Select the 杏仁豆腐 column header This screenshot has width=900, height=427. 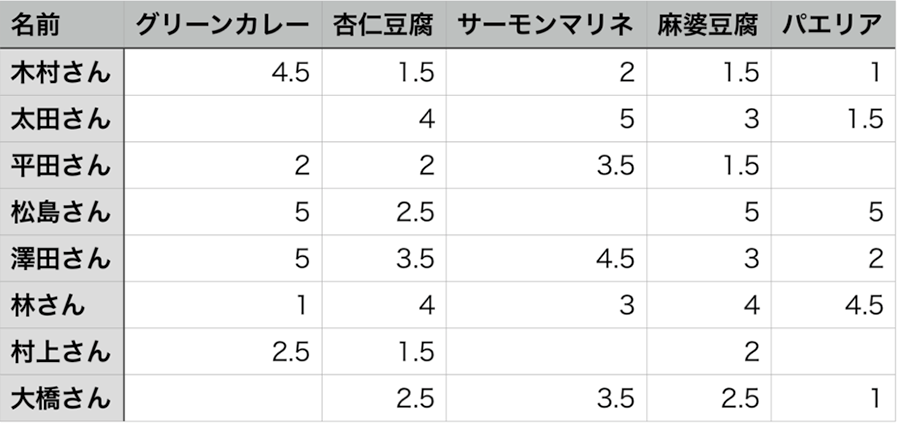[x=384, y=25]
